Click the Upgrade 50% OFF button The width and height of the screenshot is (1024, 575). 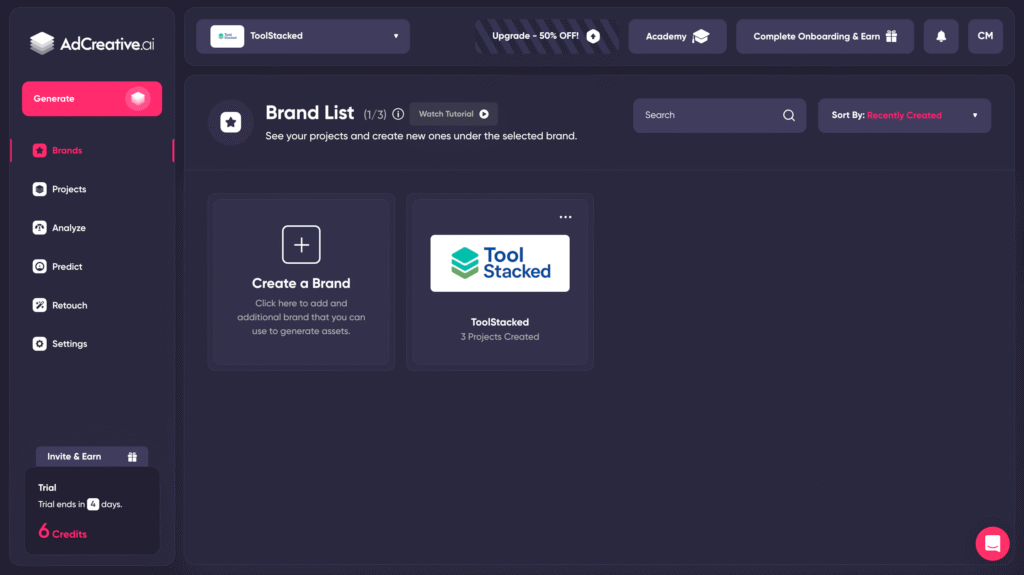(x=546, y=36)
